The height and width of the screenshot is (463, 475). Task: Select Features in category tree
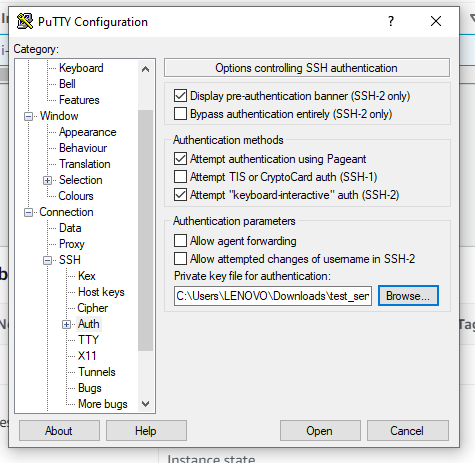pyautogui.click(x=79, y=100)
